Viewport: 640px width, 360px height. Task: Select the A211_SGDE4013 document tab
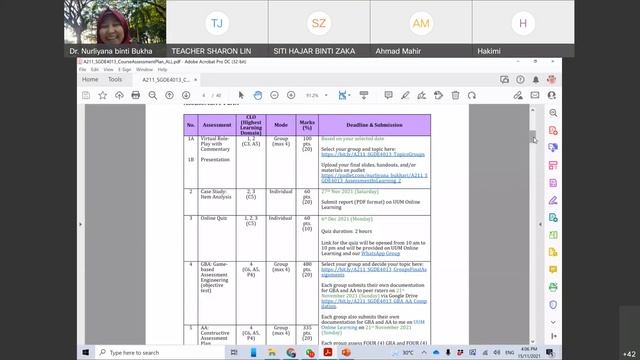tap(166, 80)
